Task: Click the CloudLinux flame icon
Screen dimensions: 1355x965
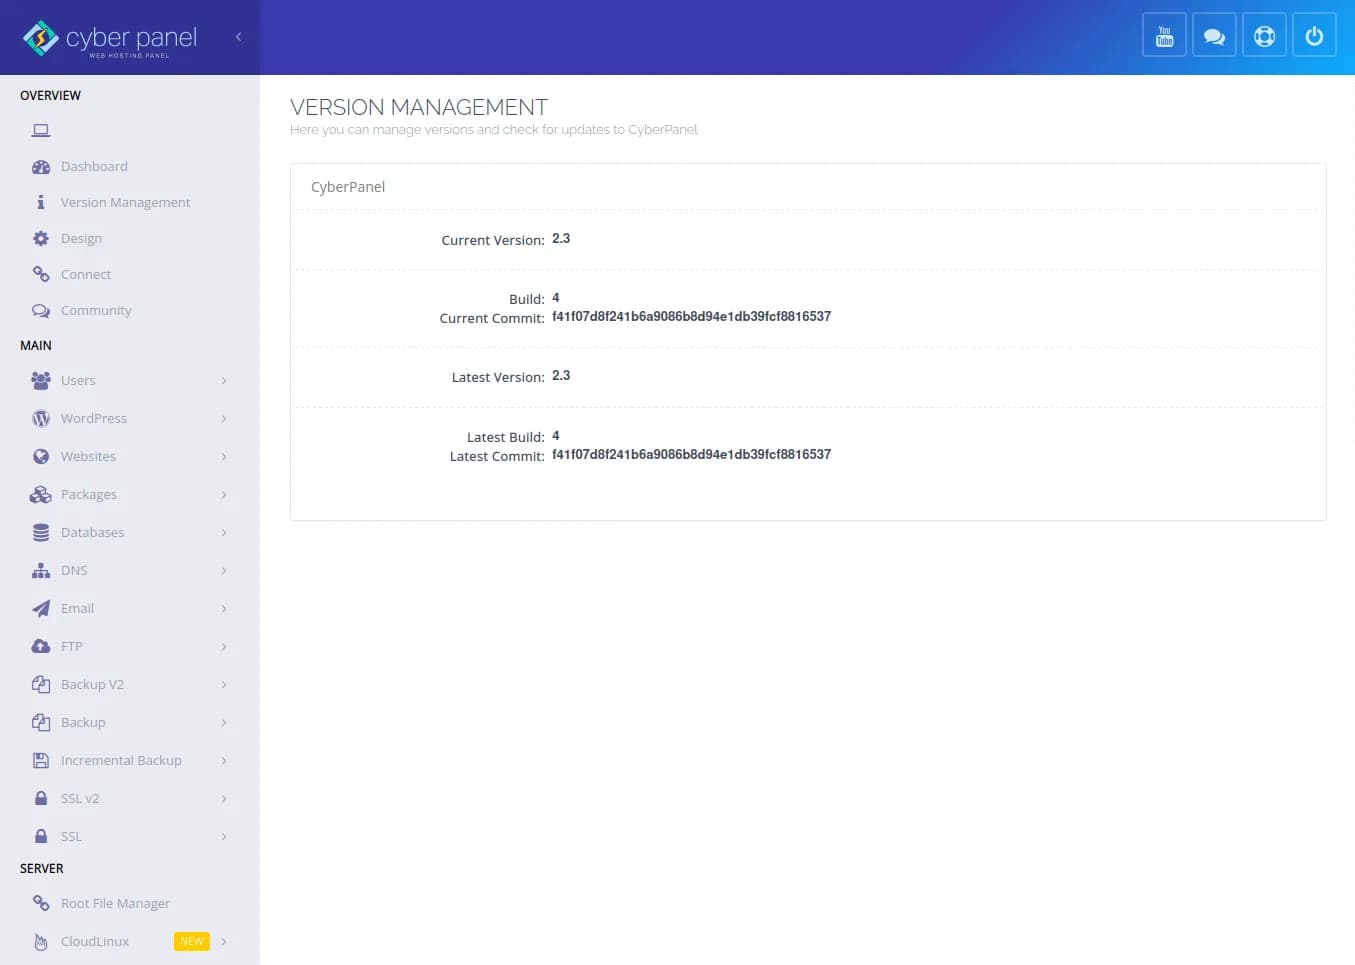Action: [41, 941]
